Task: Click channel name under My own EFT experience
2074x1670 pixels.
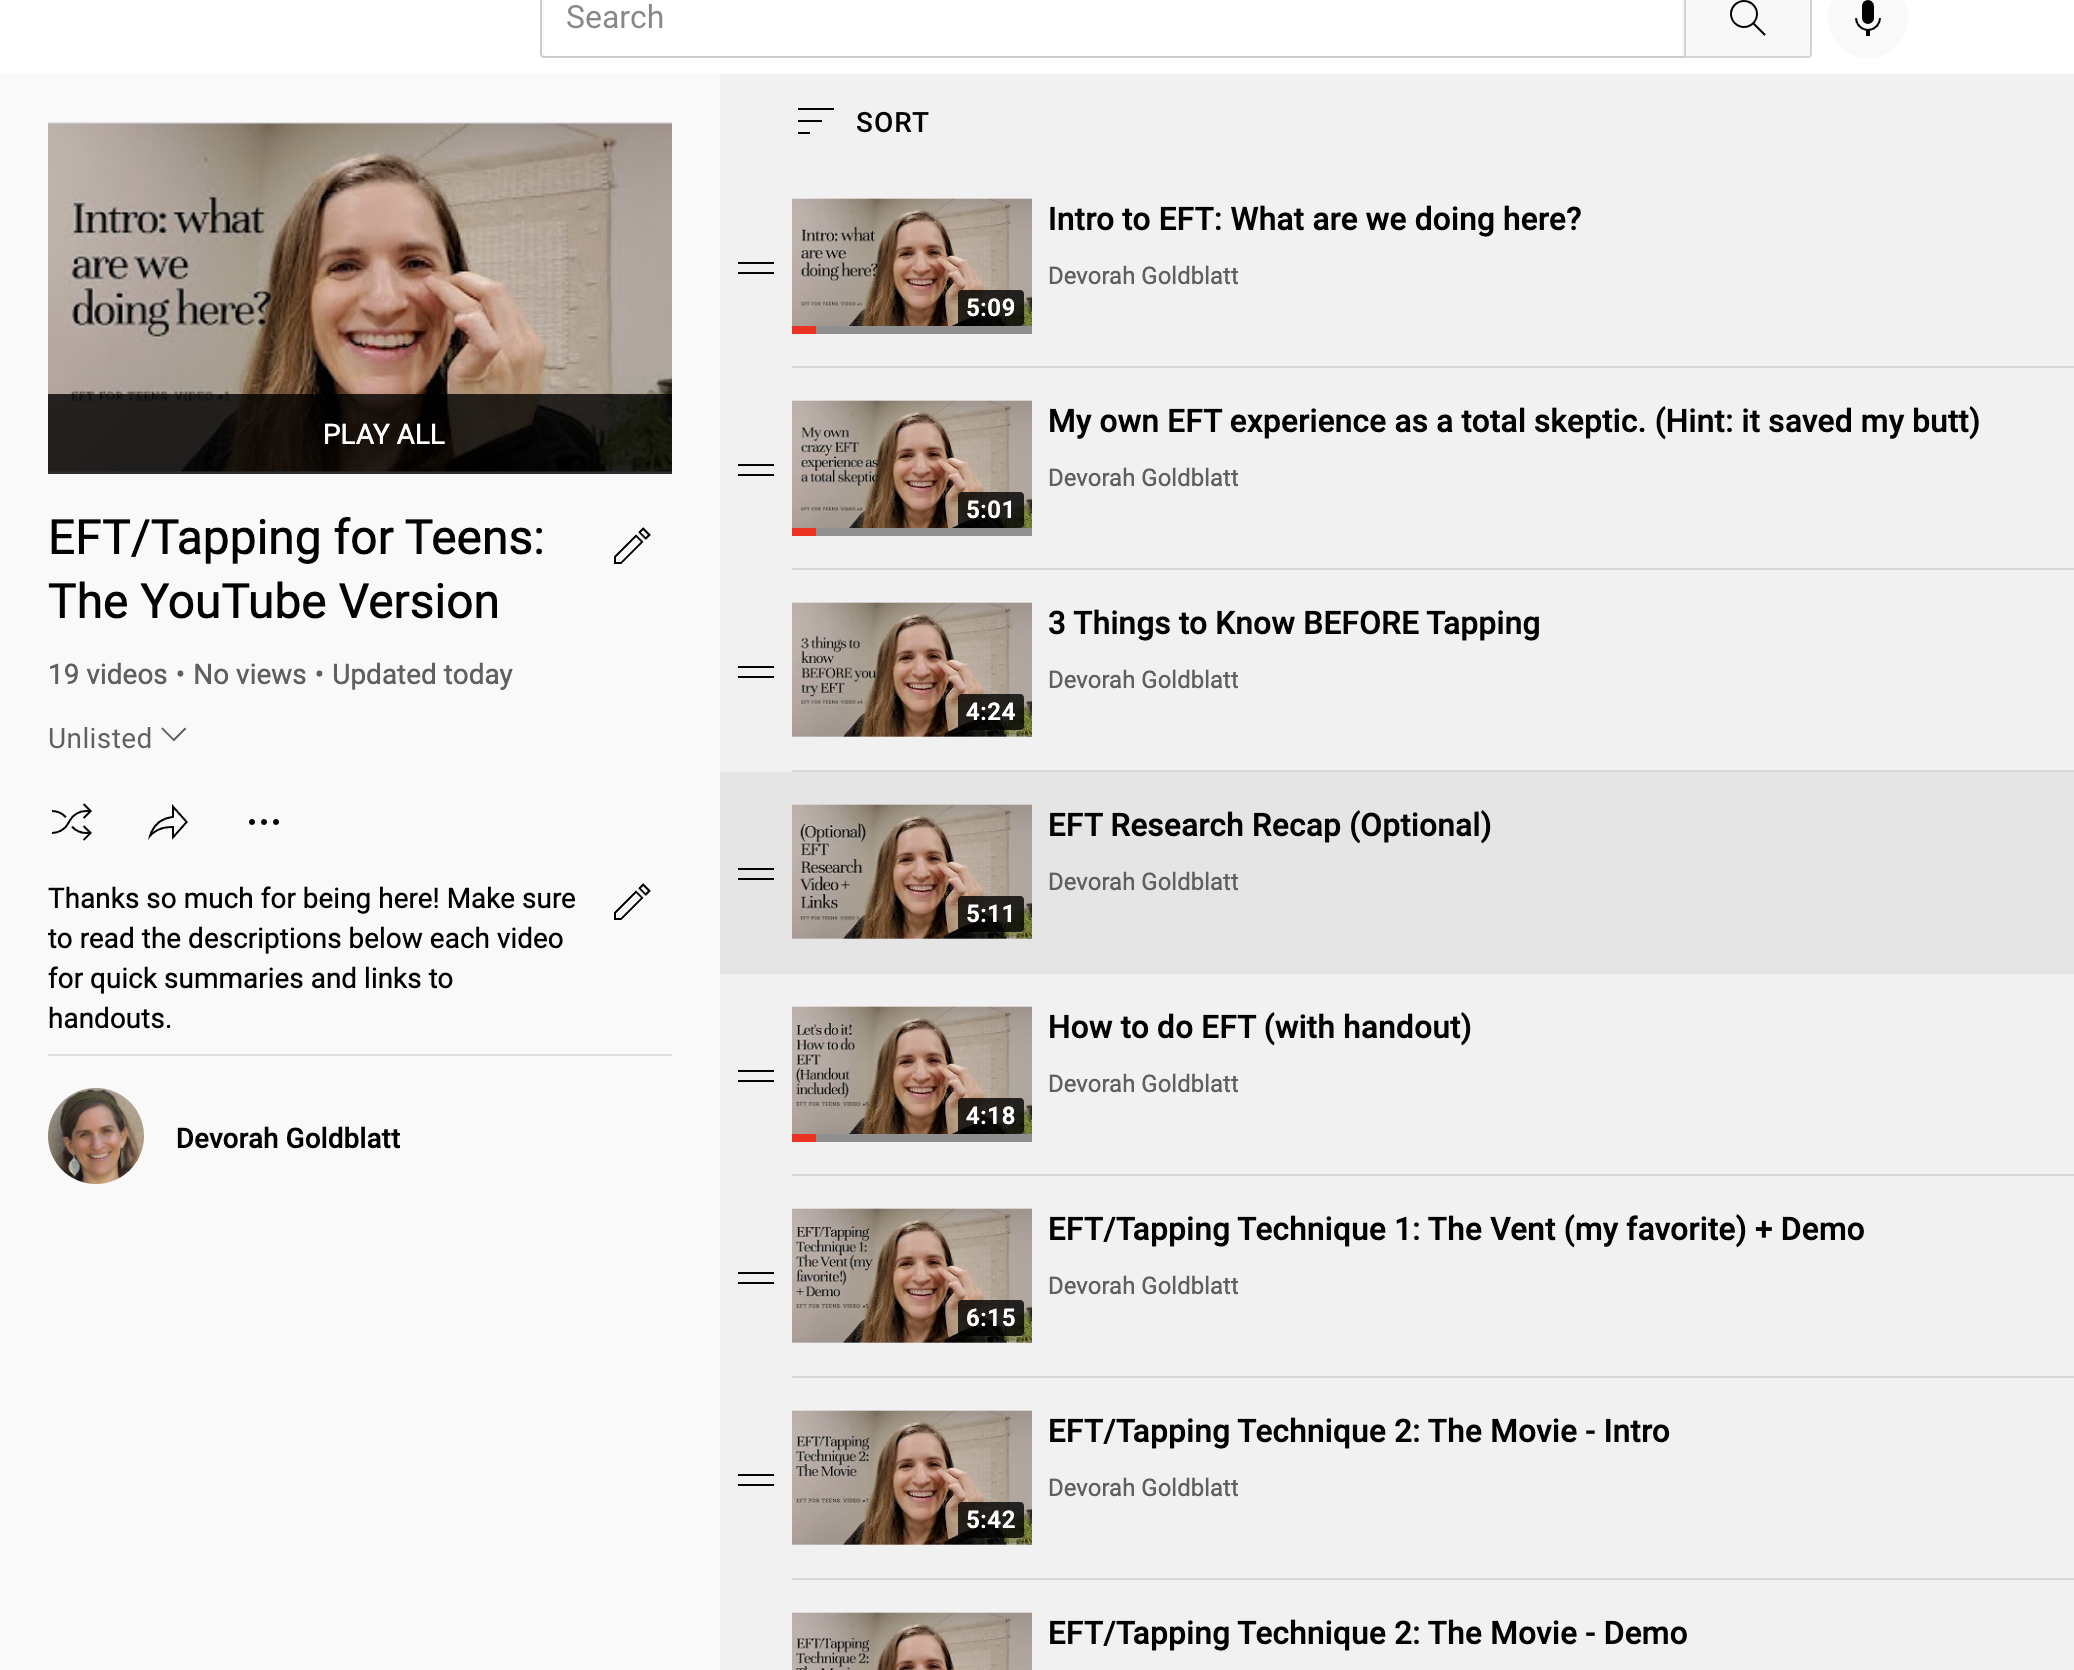Action: [1143, 478]
